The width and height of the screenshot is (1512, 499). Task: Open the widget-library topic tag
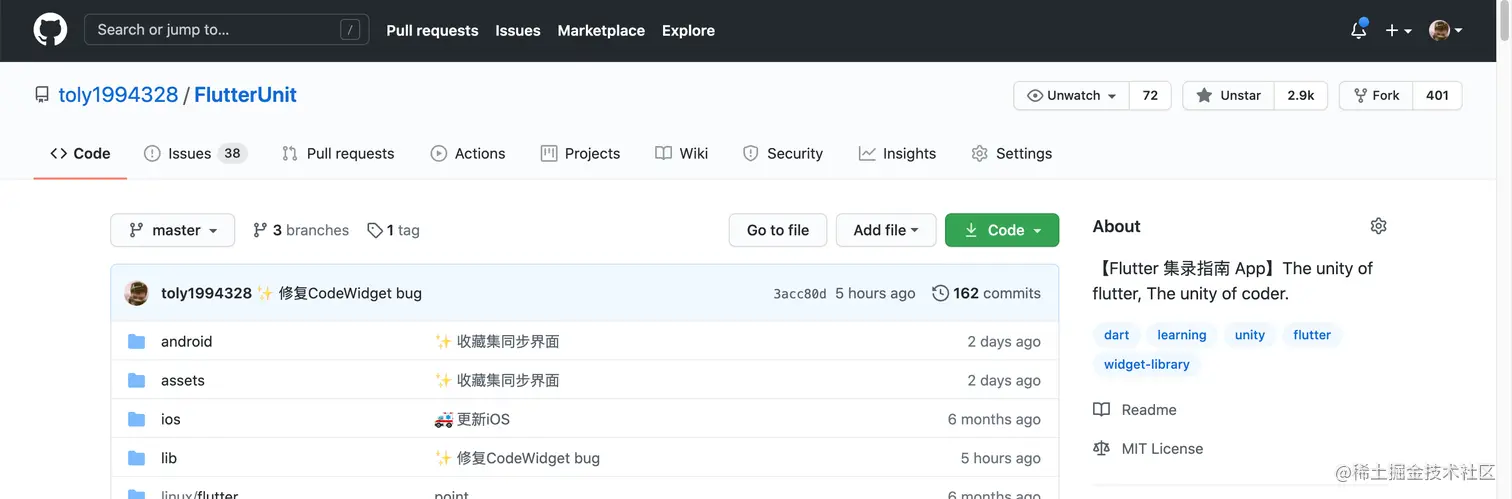pyautogui.click(x=1147, y=364)
